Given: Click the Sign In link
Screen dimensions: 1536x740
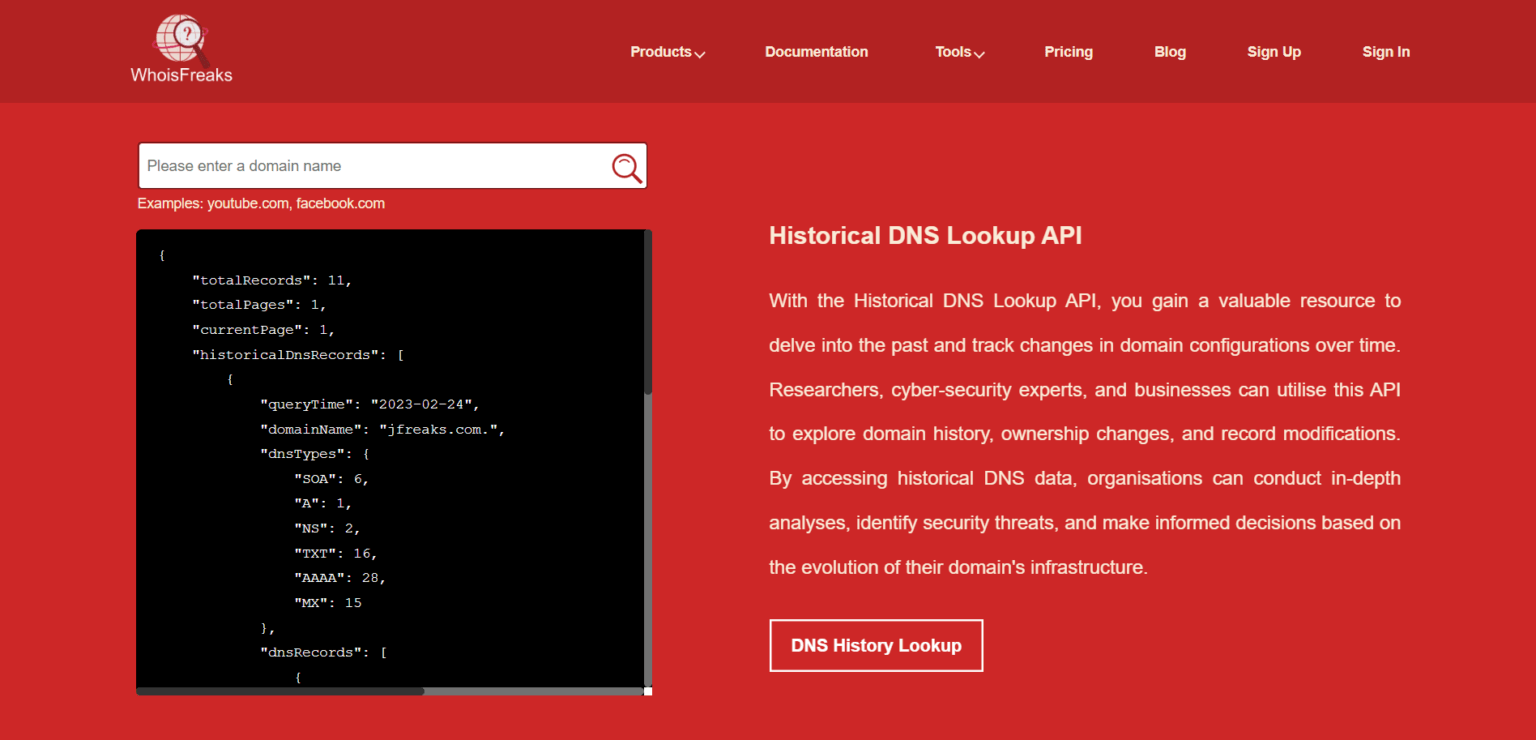Looking at the screenshot, I should point(1386,51).
